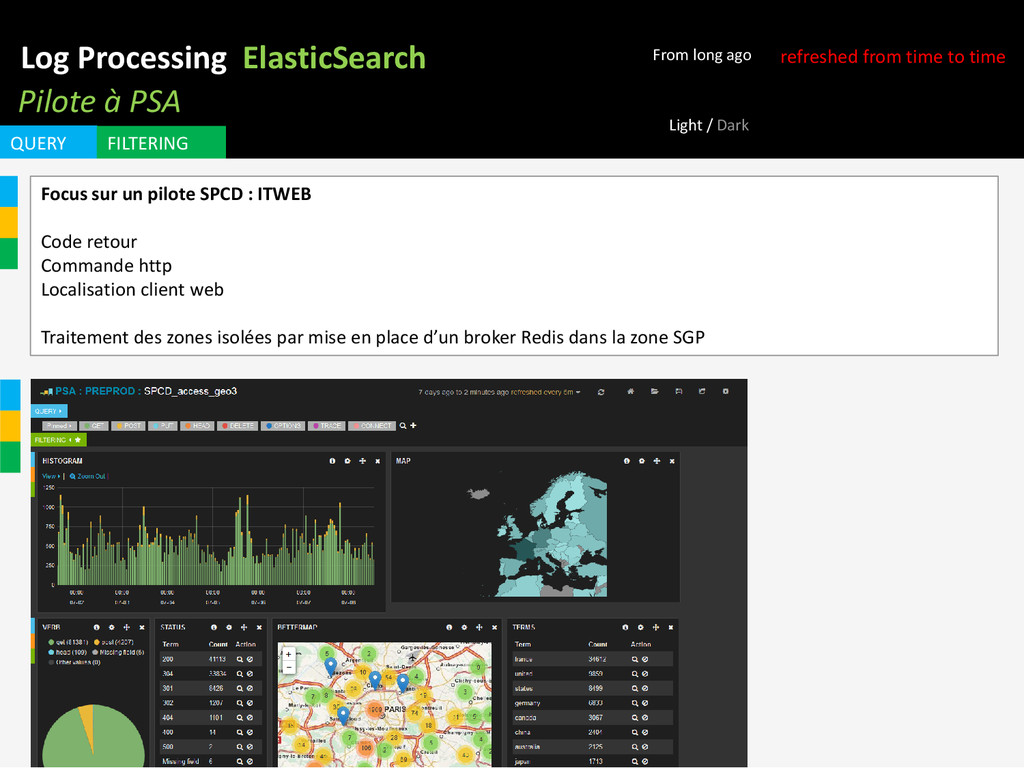The height and width of the screenshot is (768, 1024).
Task: Go to the home dashboard icon
Action: coord(630,391)
